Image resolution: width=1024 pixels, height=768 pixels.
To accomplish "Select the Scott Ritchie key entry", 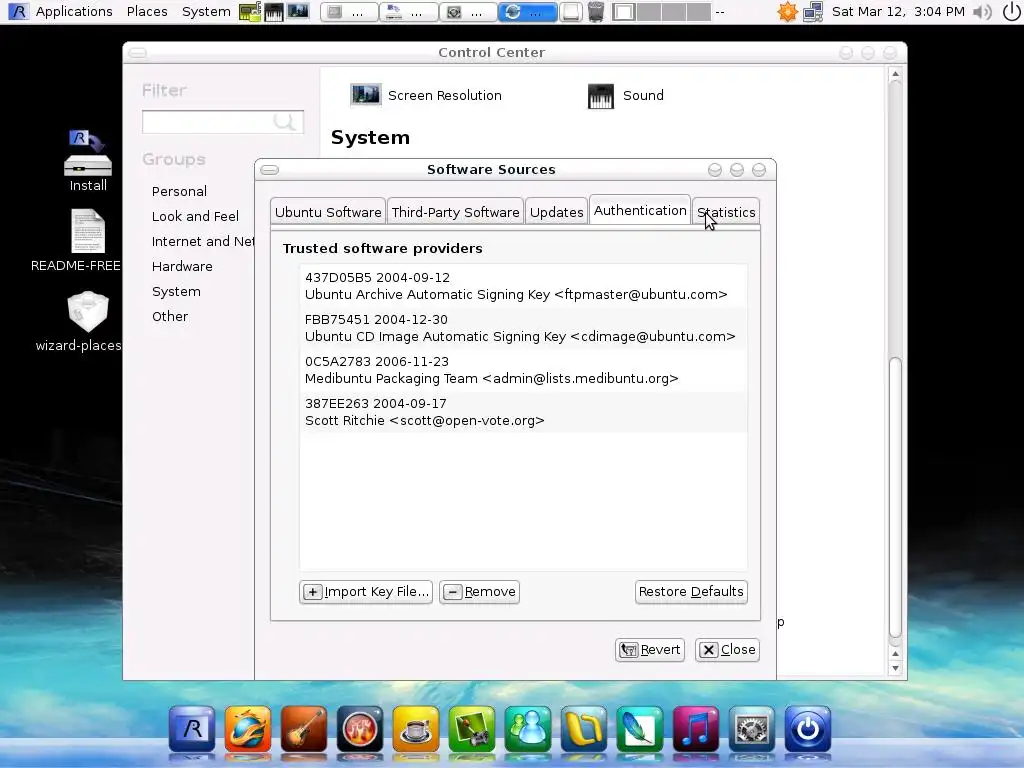I will coord(523,411).
